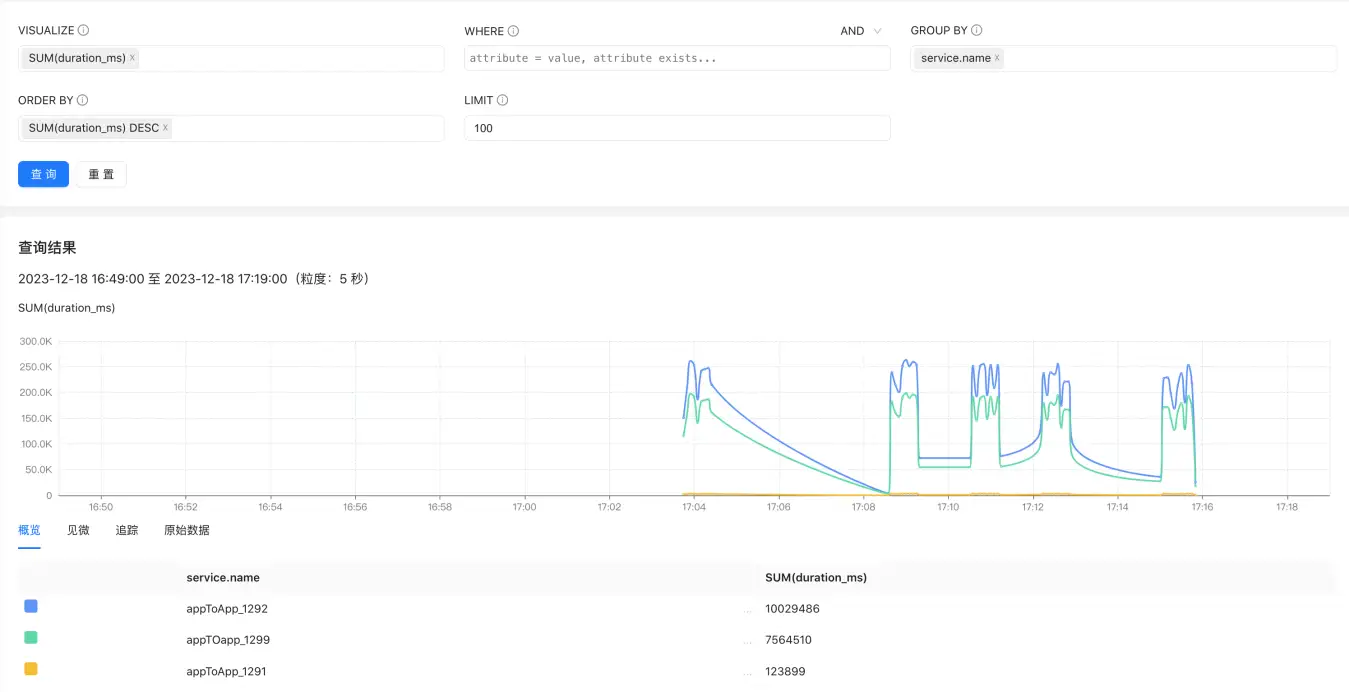1349x692 pixels.
Task: Click the info icon next to LIMIT
Action: tap(503, 101)
